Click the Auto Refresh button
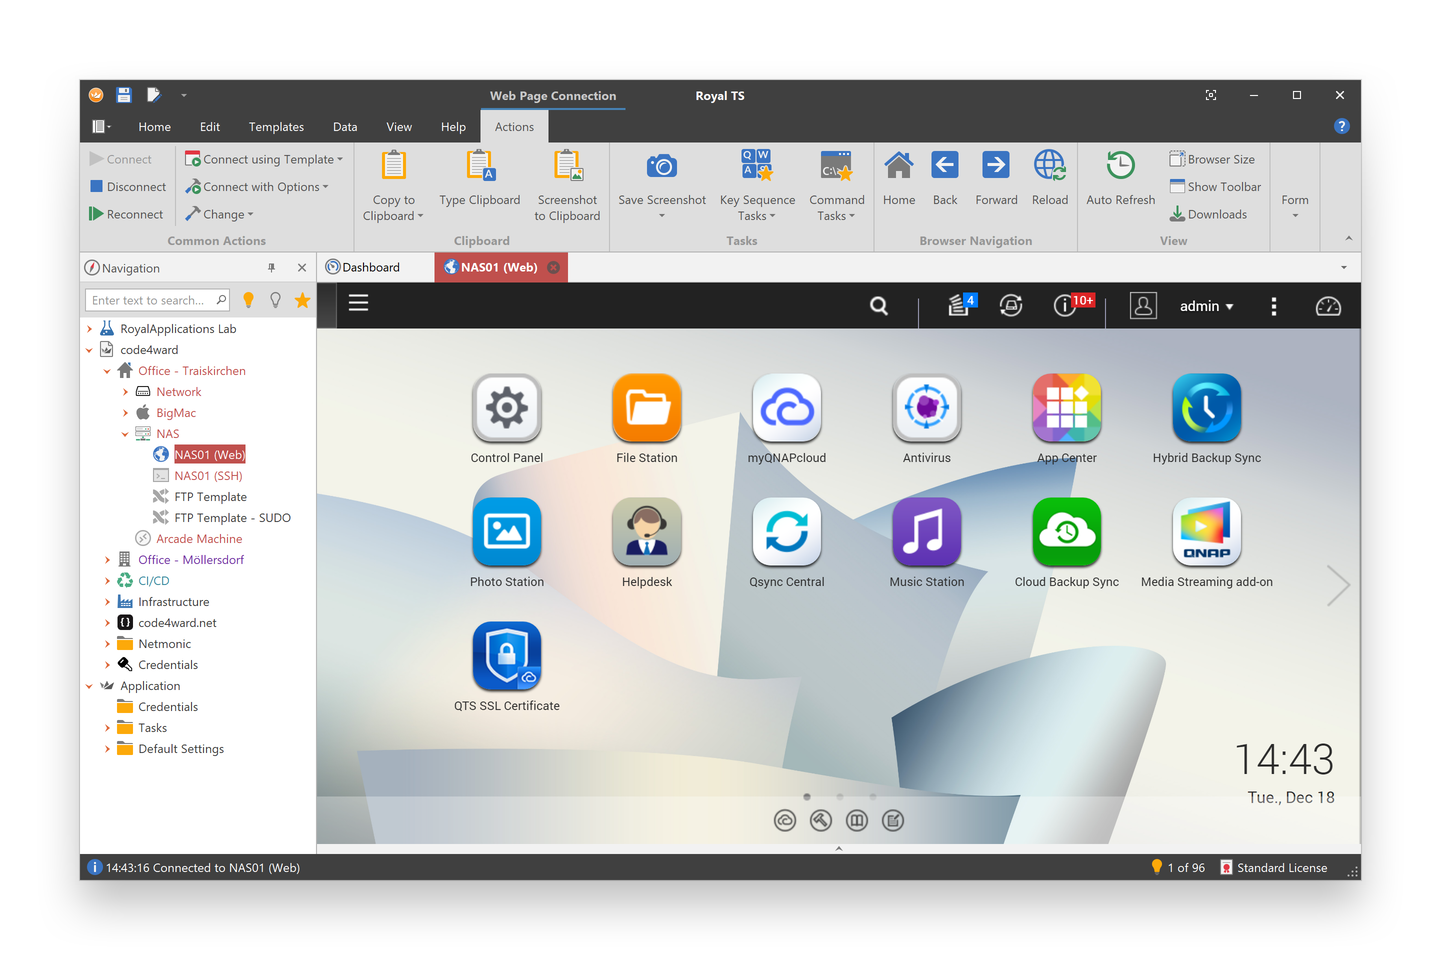The width and height of the screenshot is (1441, 960). pos(1120,180)
